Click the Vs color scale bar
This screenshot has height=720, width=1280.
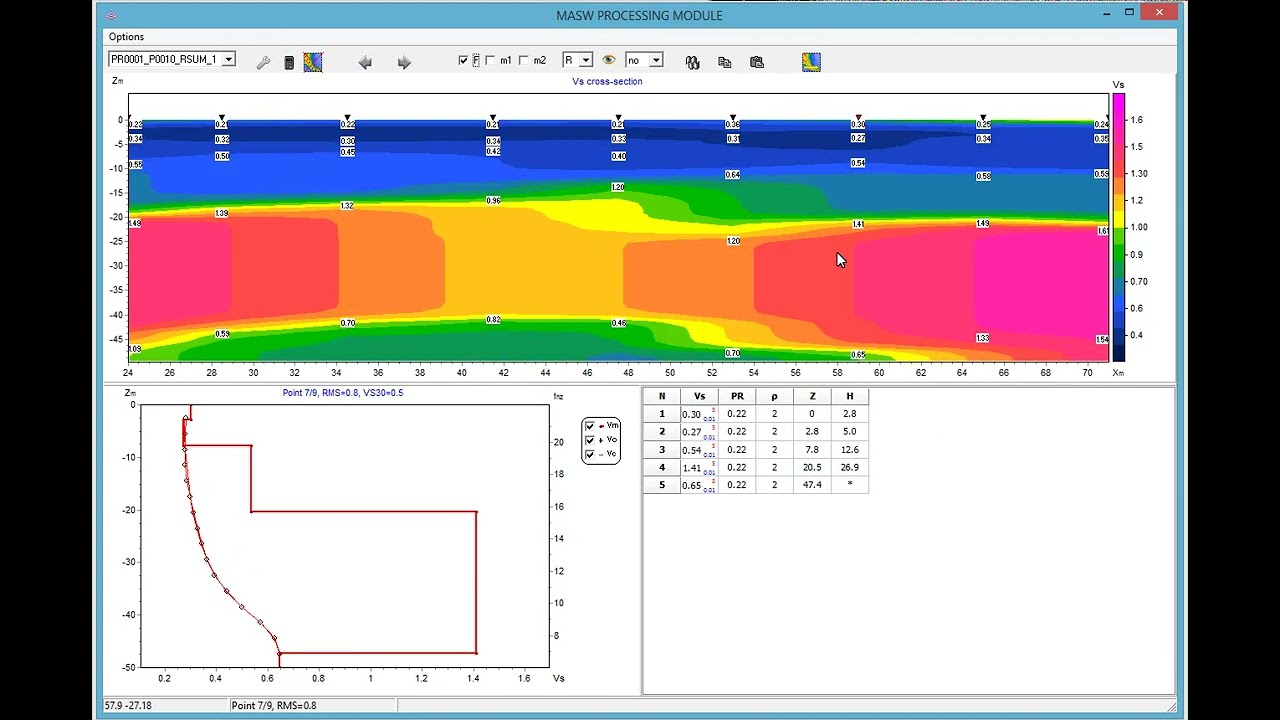[1118, 228]
